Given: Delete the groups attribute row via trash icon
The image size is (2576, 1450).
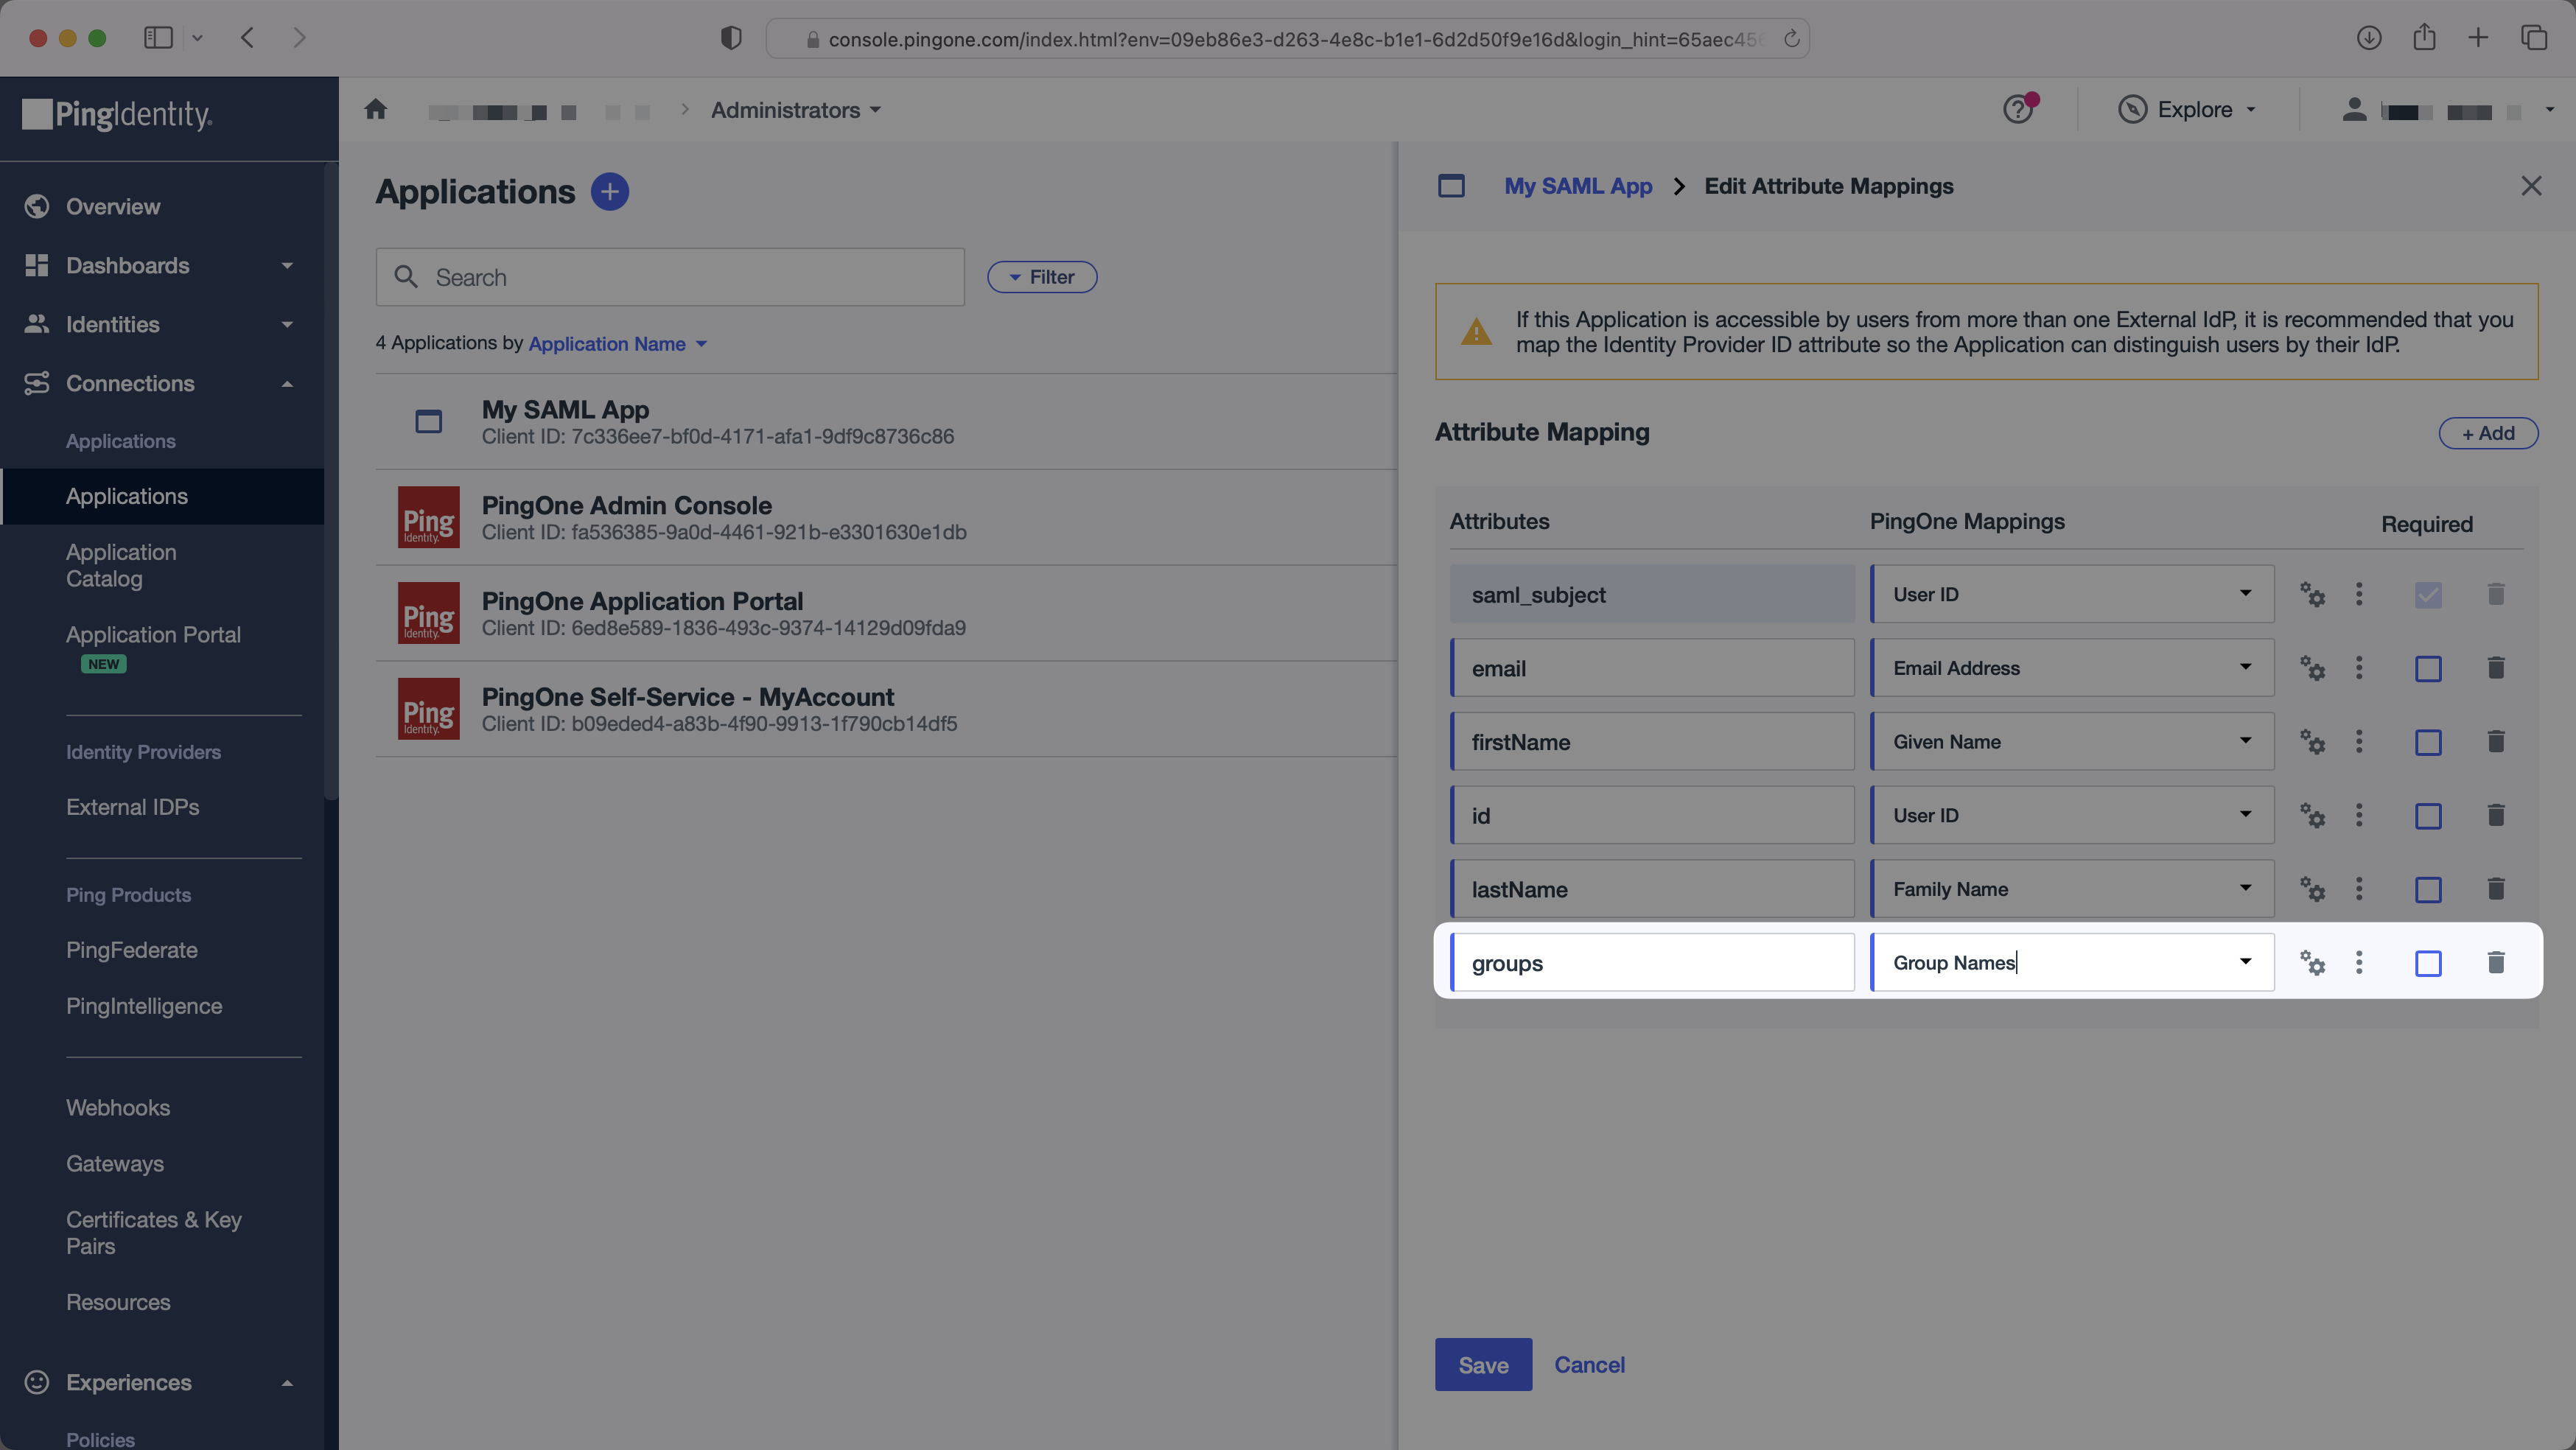Looking at the screenshot, I should click(2496, 963).
